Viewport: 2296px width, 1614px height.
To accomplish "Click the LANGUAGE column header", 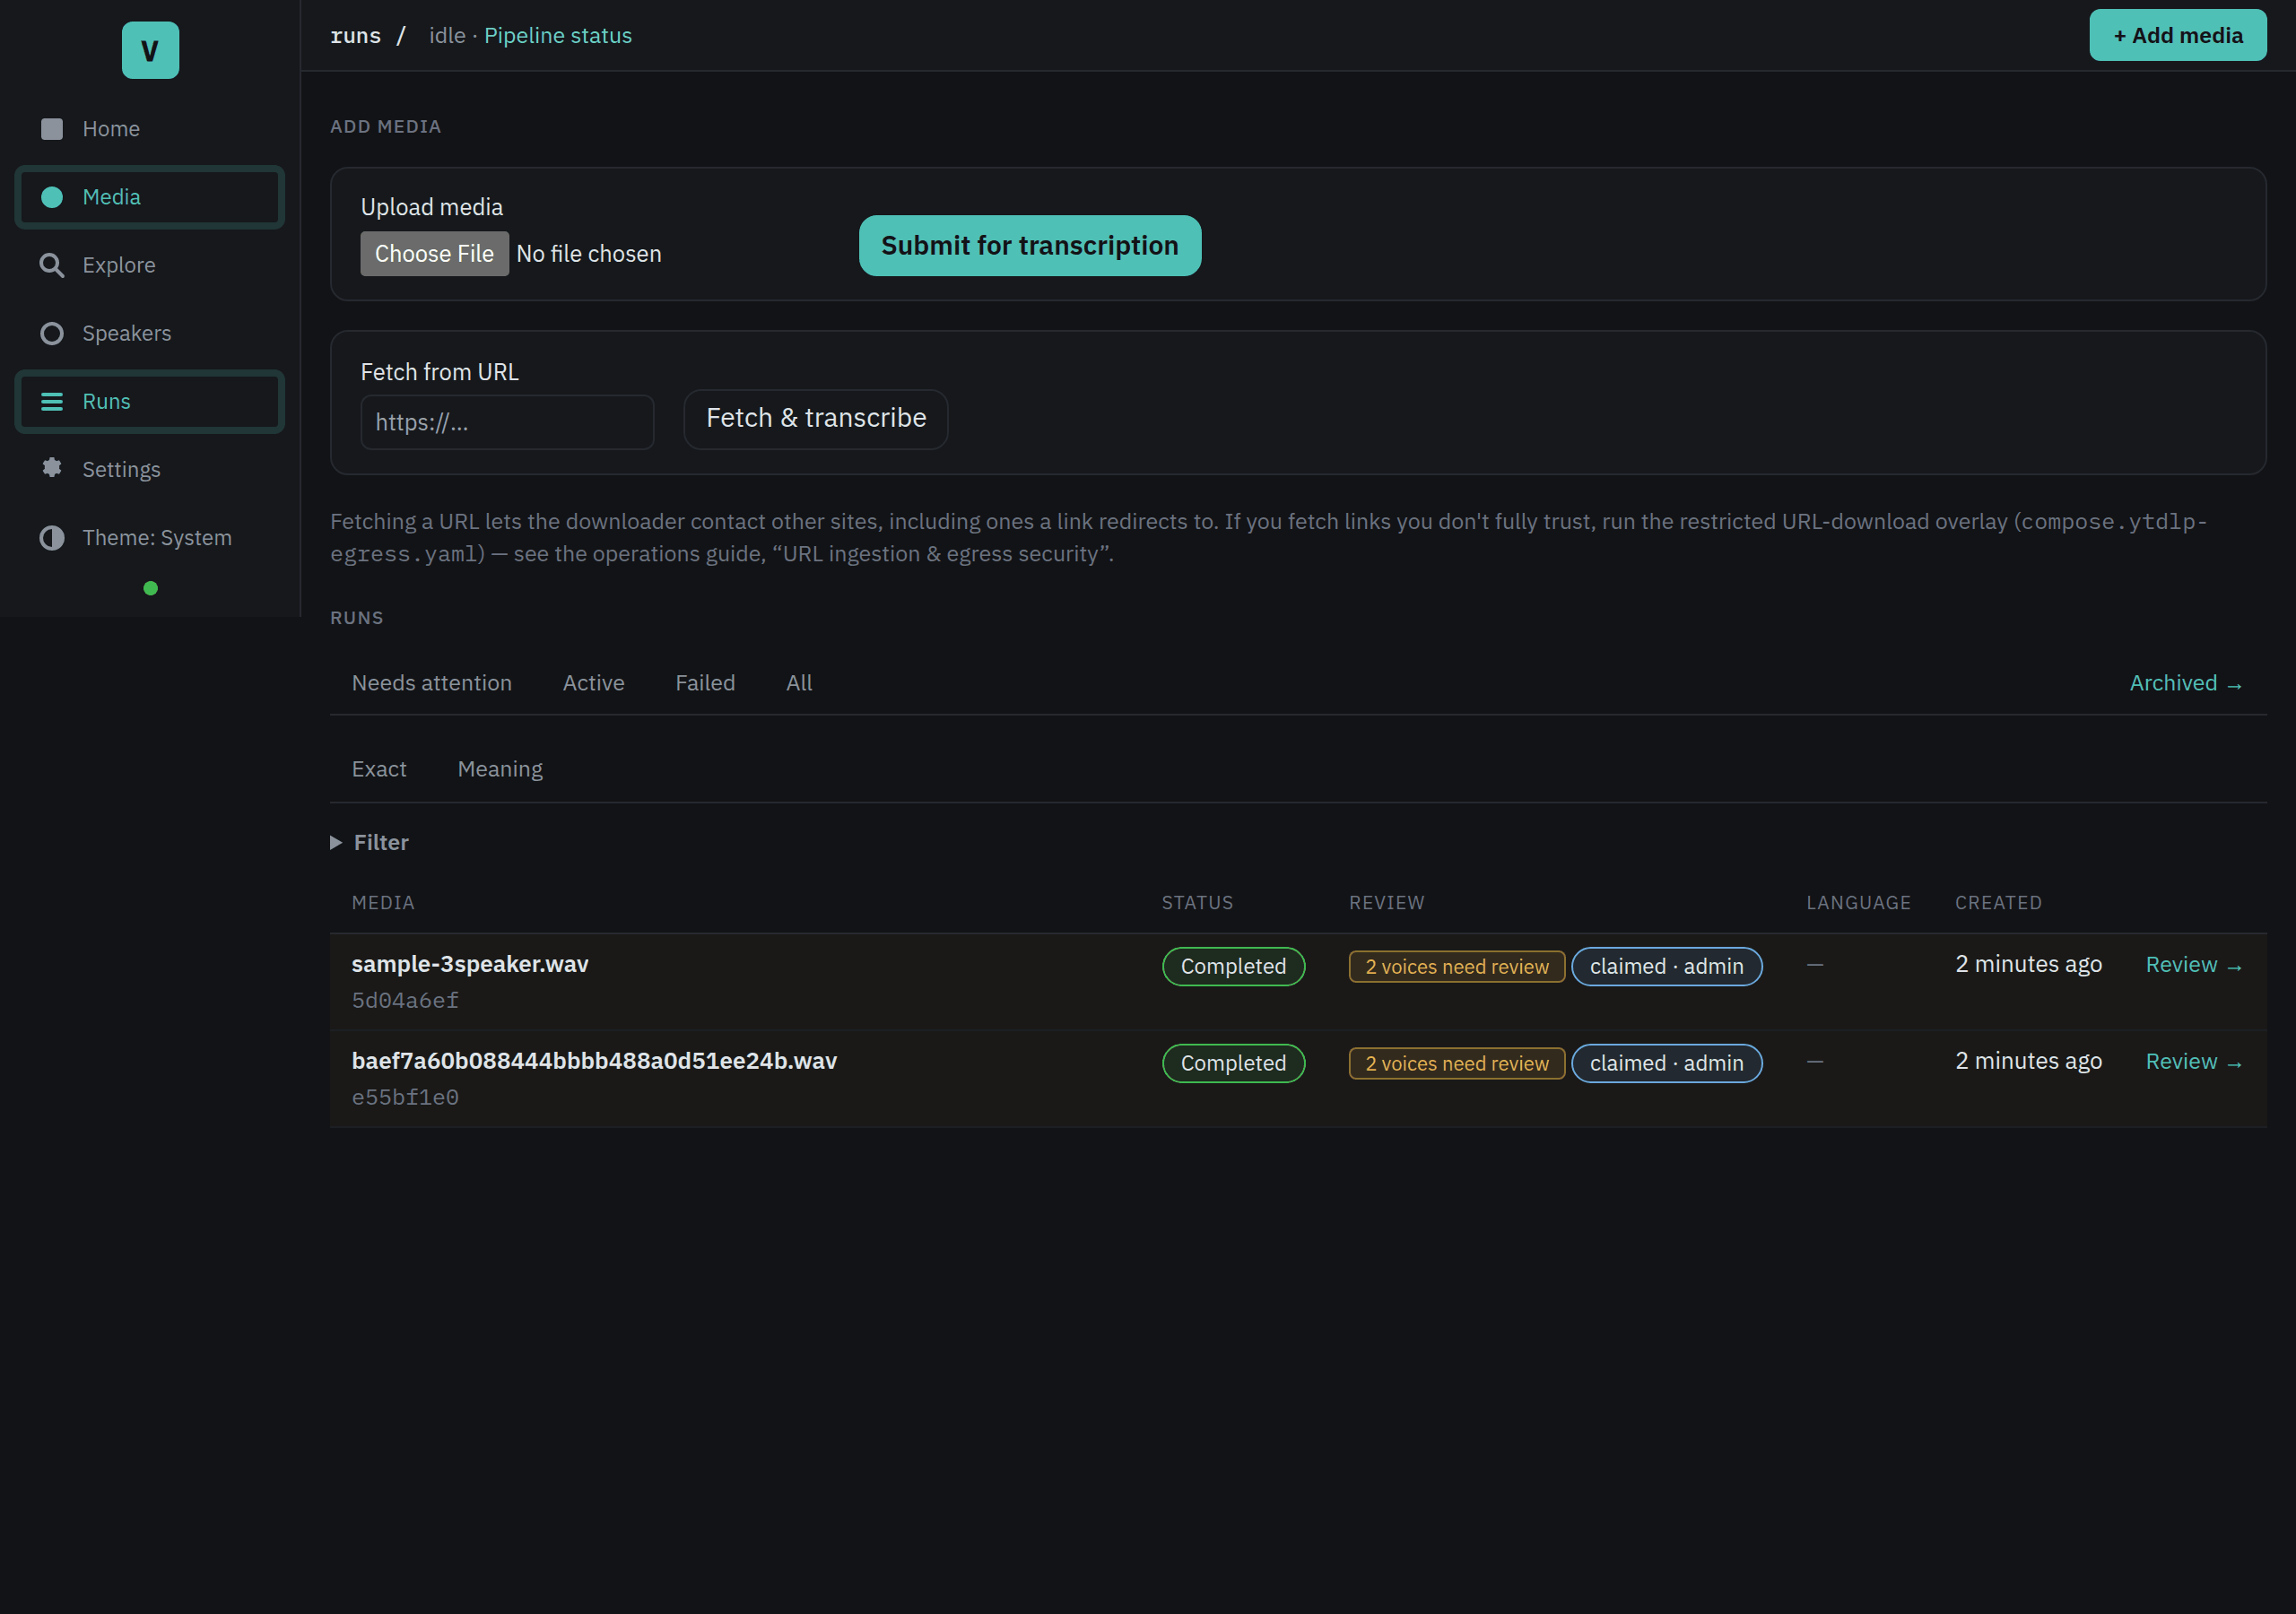I will (1858, 903).
